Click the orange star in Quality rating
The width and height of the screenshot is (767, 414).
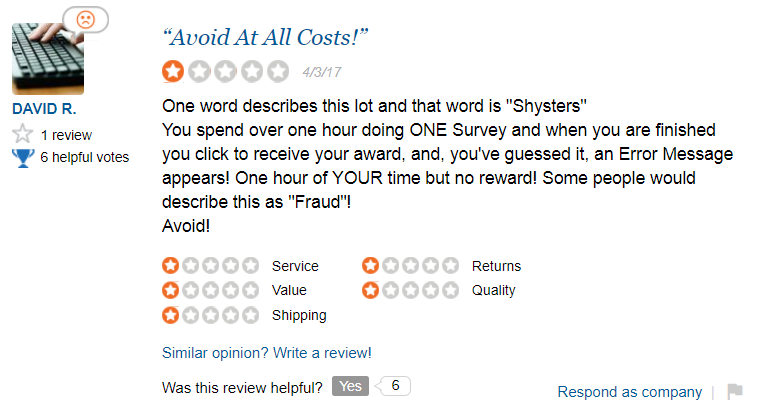coord(370,290)
